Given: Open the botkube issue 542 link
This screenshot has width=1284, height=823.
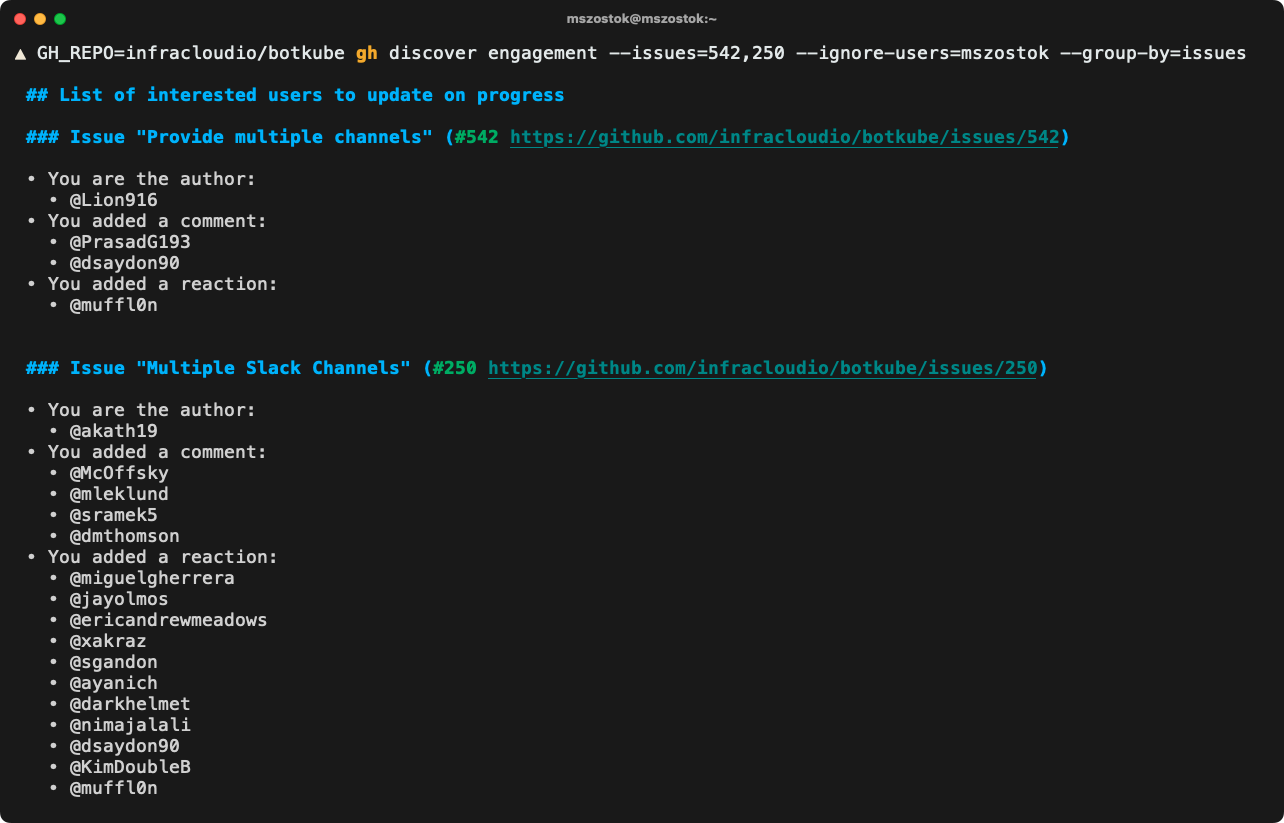Looking at the screenshot, I should pos(784,137).
